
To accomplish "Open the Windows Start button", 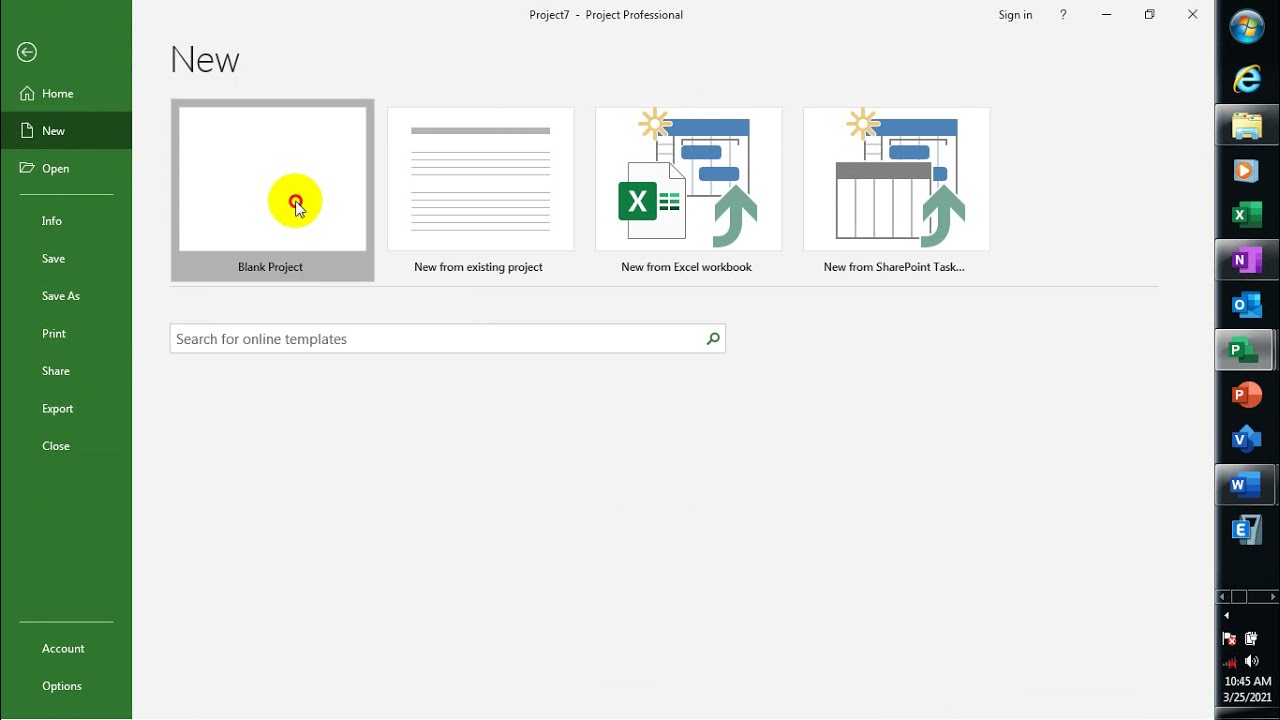I will click(1247, 28).
